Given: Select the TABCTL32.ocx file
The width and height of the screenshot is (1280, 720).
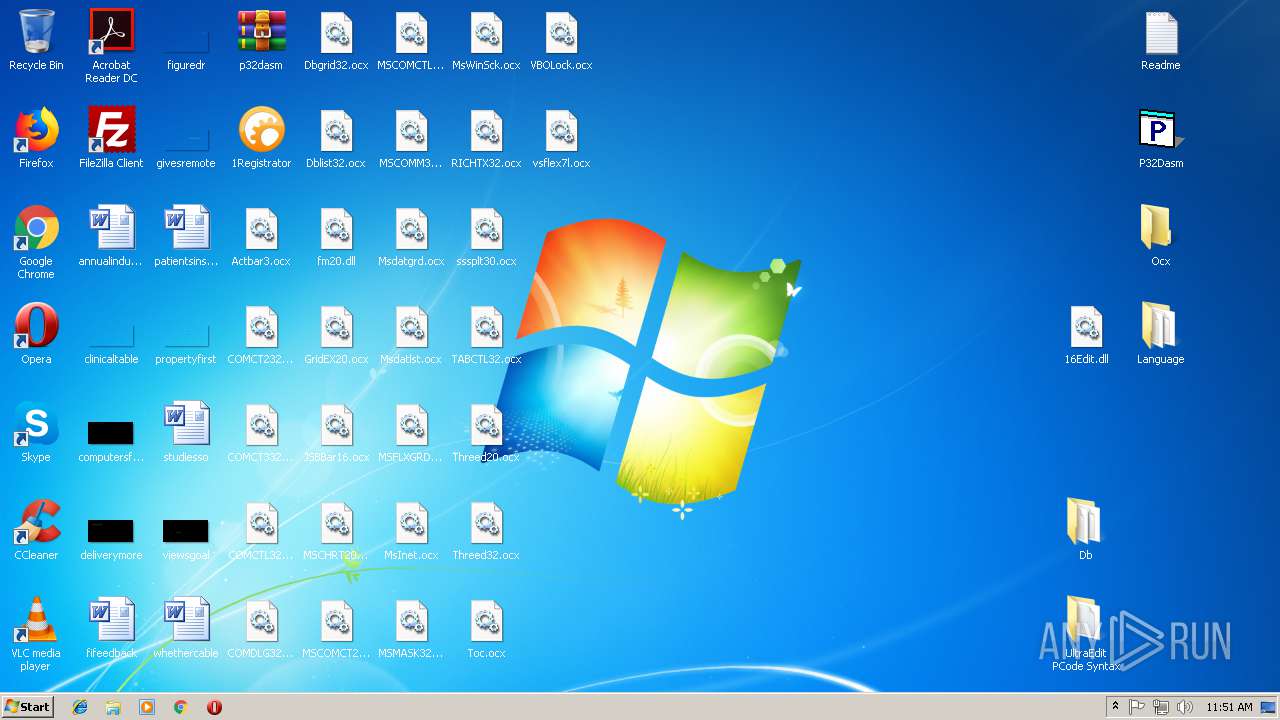Looking at the screenshot, I should (486, 327).
